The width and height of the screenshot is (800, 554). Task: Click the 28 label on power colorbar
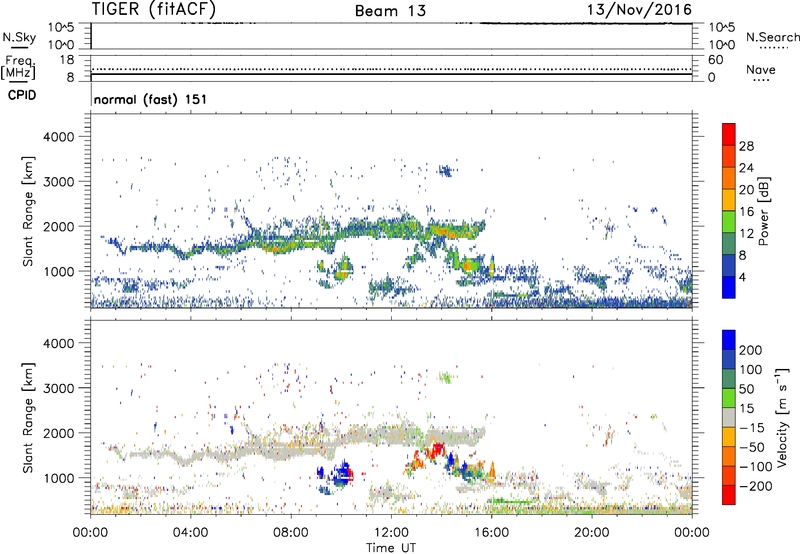pos(746,146)
